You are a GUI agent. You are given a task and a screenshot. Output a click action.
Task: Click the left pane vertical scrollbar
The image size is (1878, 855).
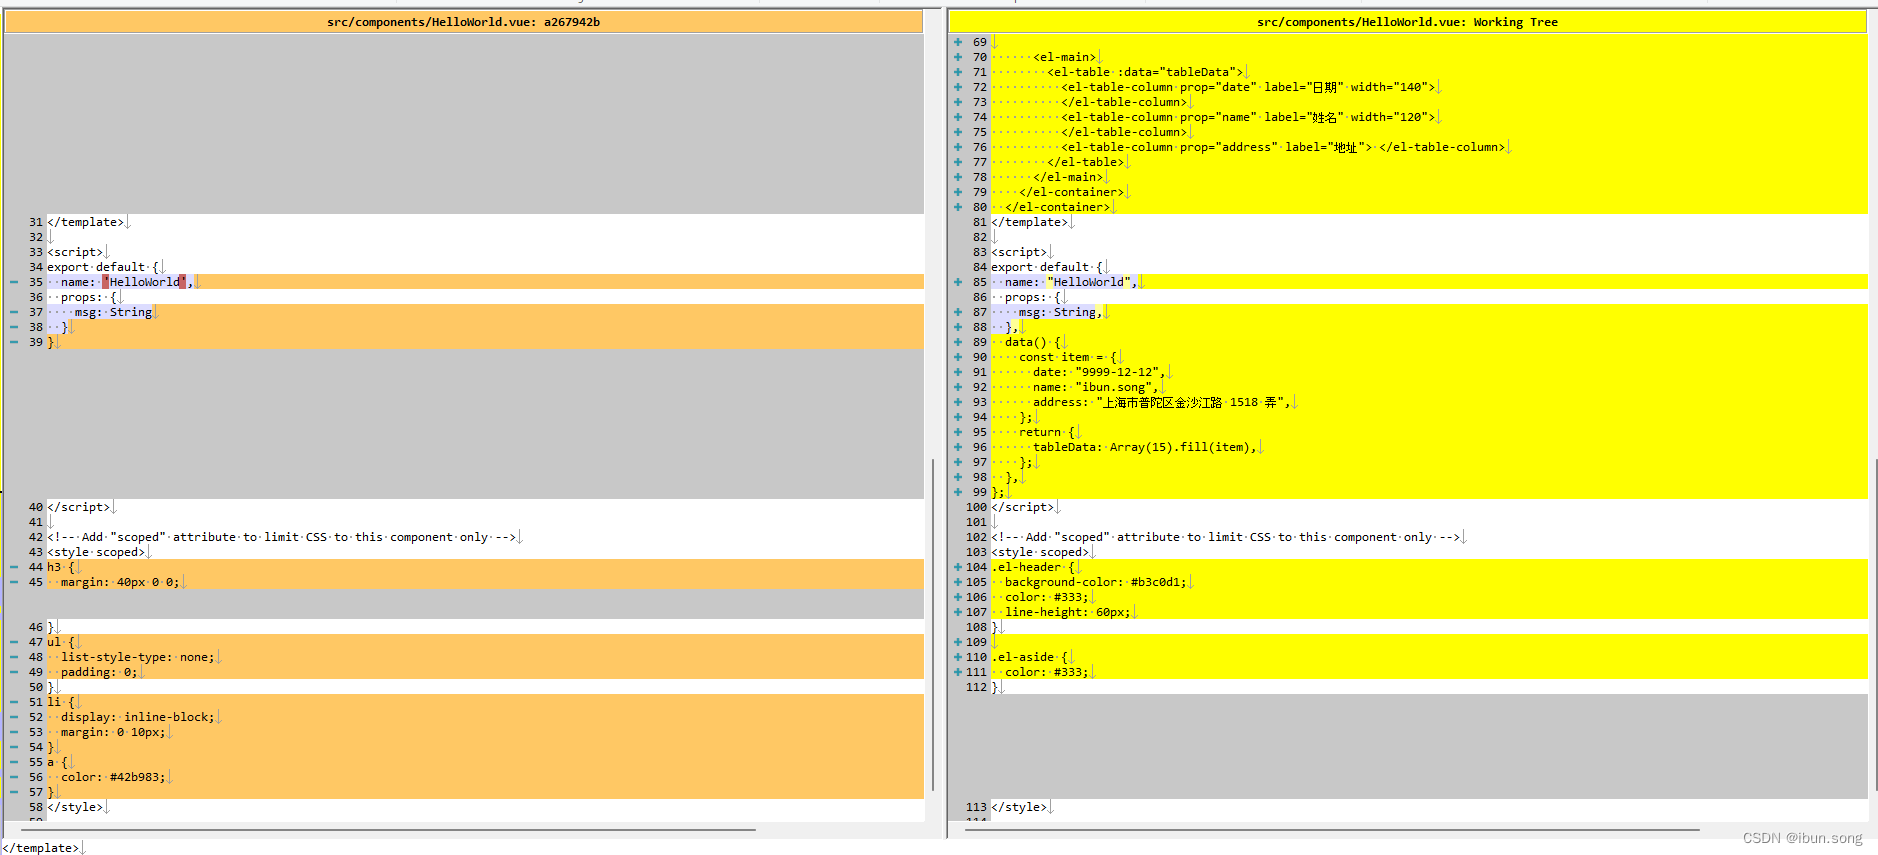pos(933,625)
